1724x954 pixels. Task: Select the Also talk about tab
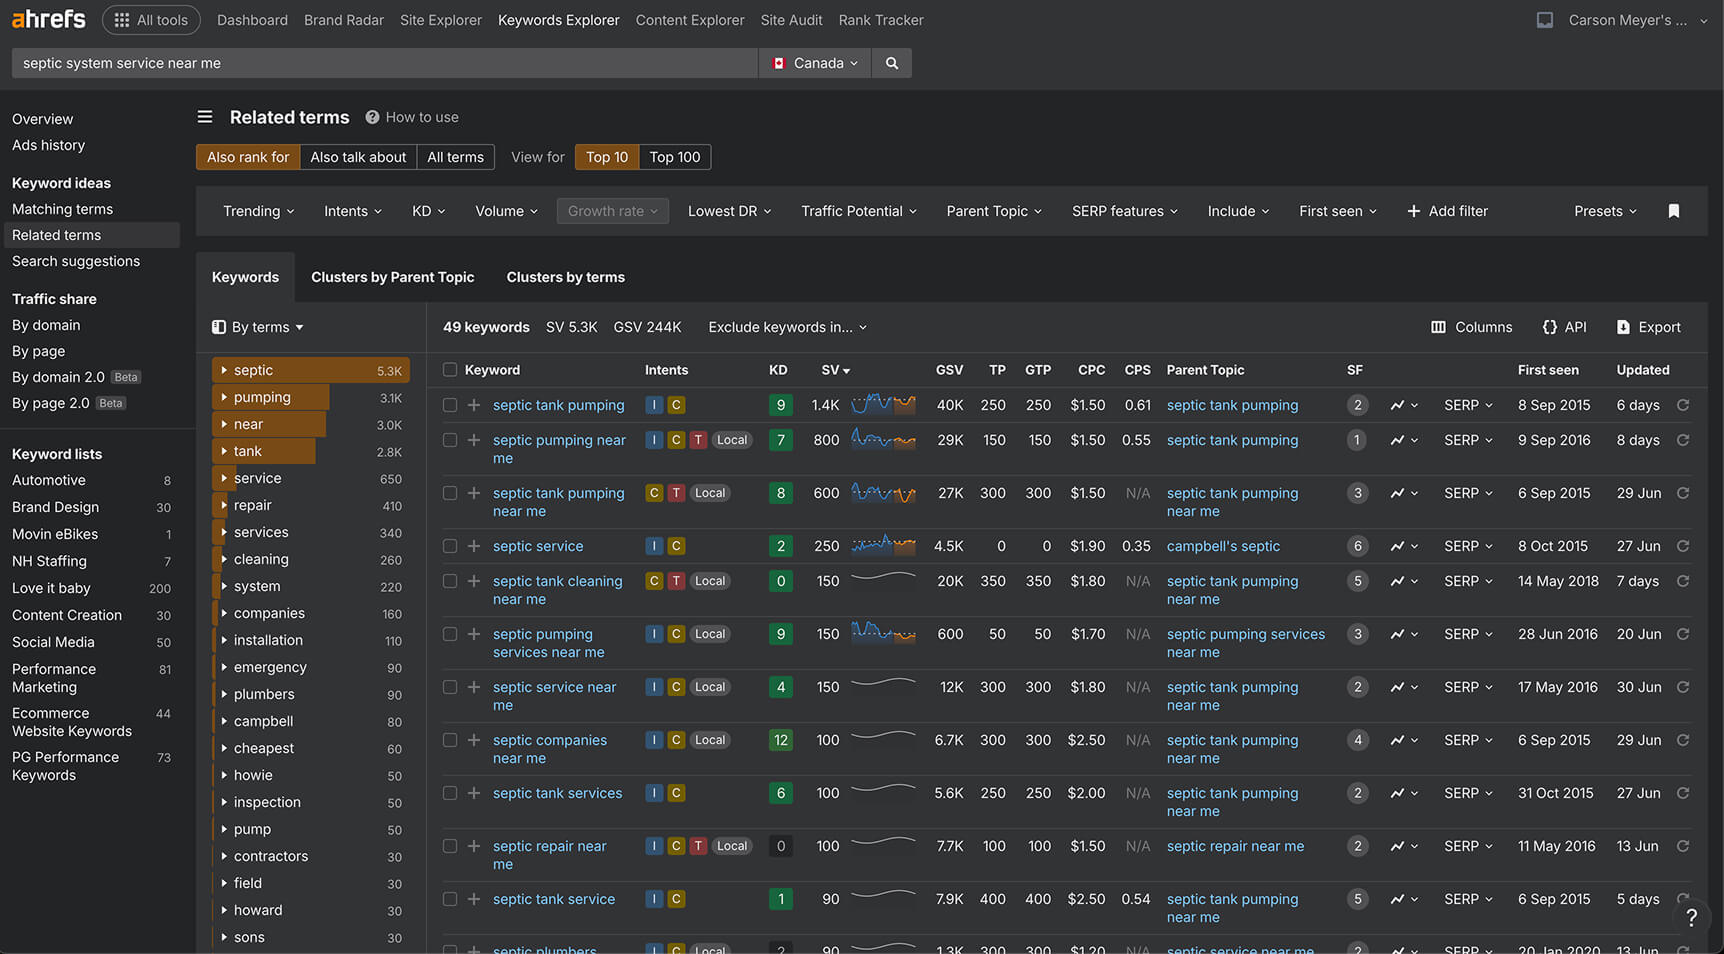click(x=358, y=157)
